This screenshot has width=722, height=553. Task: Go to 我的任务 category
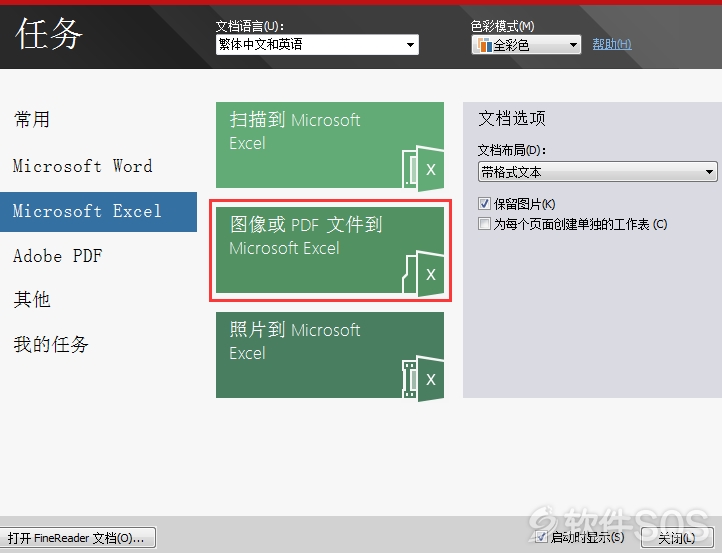(x=51, y=344)
